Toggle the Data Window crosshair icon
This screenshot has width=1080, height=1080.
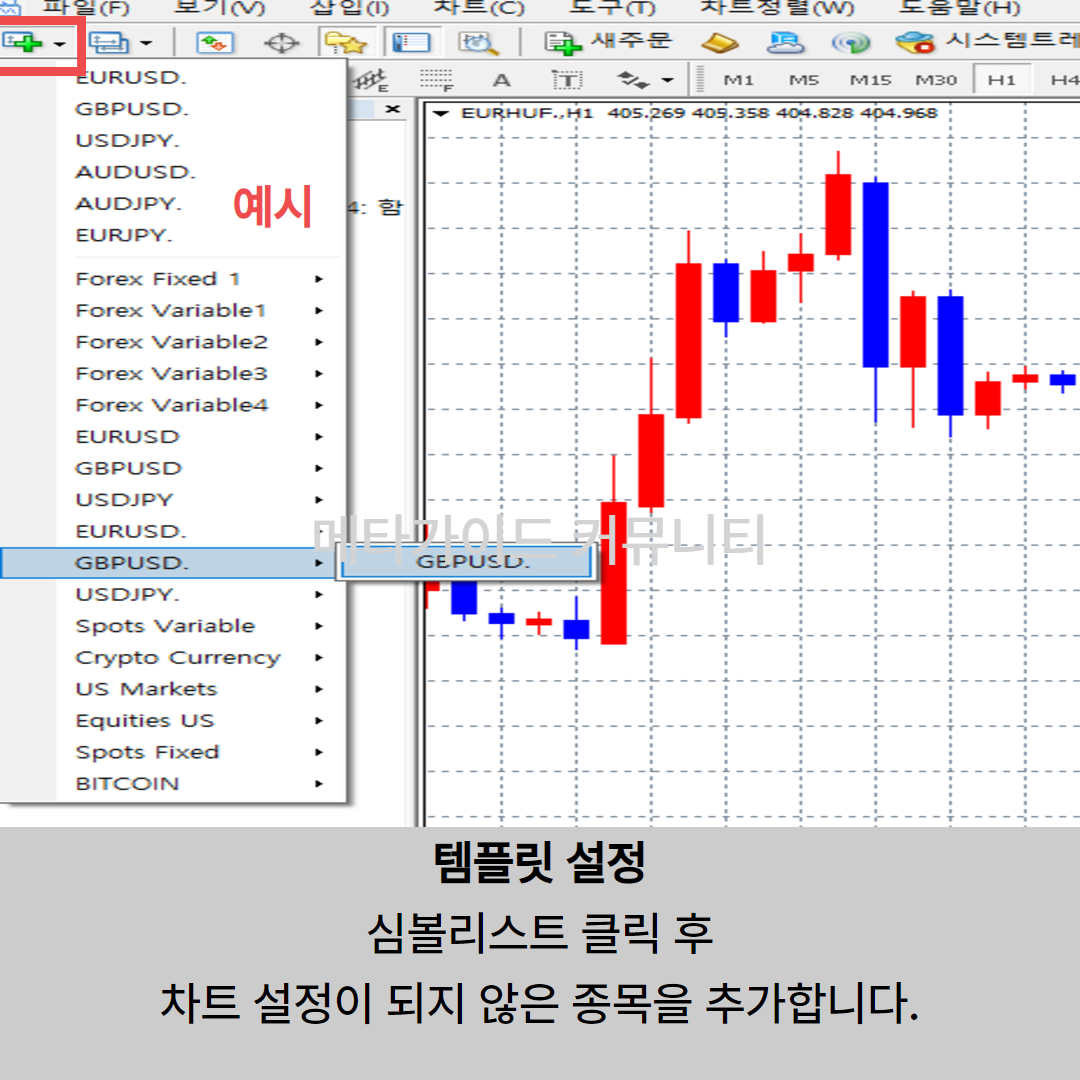point(281,43)
